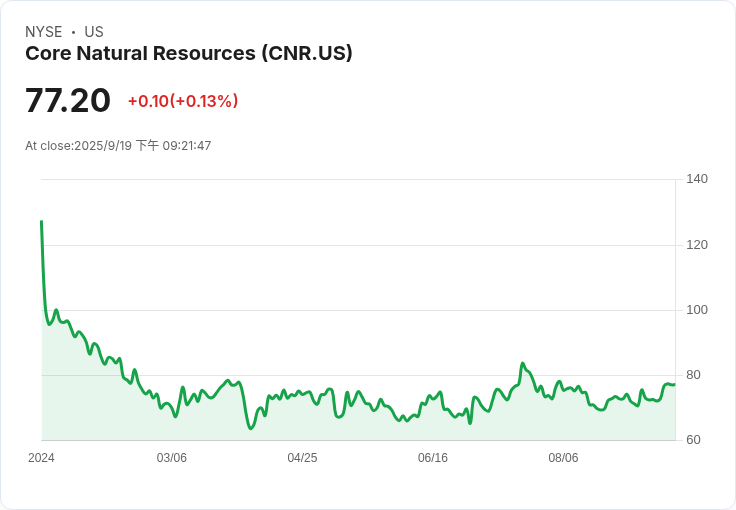Select the NYSE exchange label

click(x=44, y=32)
